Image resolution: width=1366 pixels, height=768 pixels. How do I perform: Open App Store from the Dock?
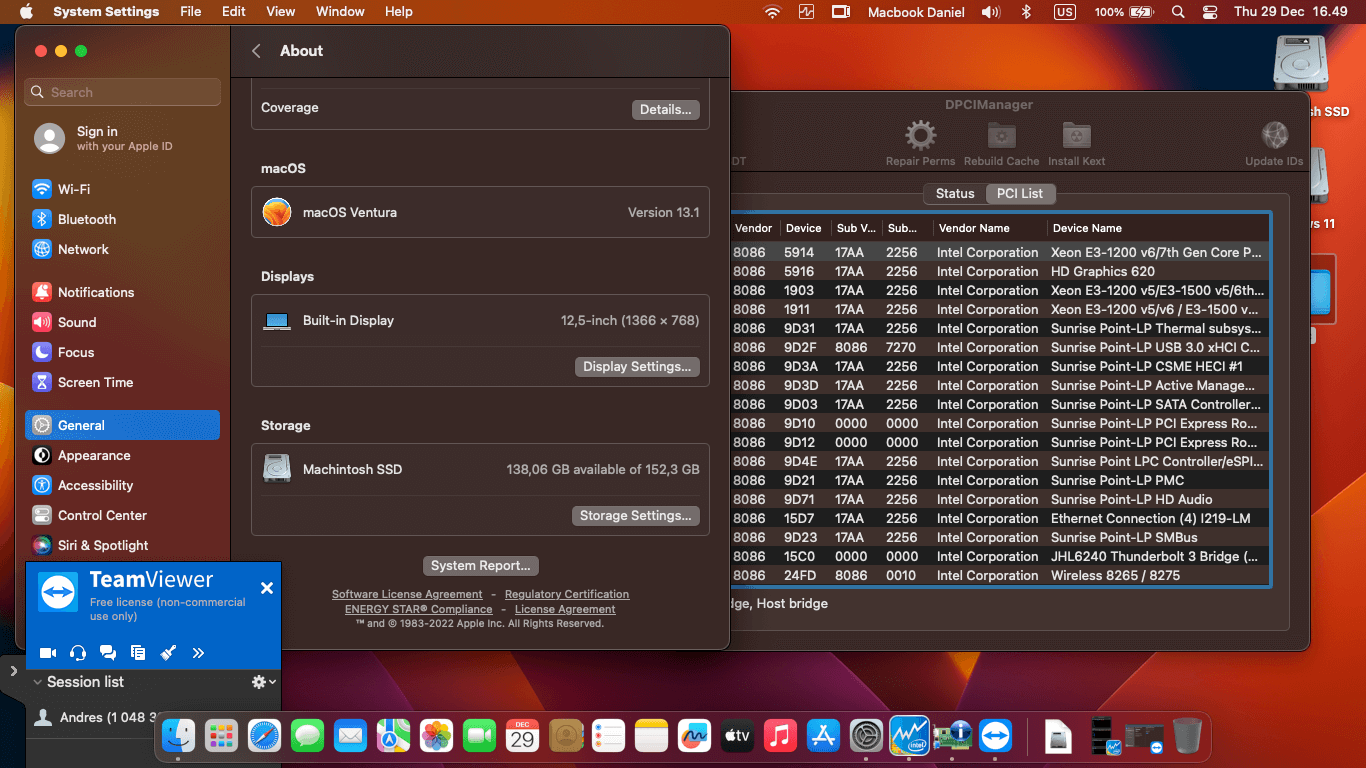[823, 737]
